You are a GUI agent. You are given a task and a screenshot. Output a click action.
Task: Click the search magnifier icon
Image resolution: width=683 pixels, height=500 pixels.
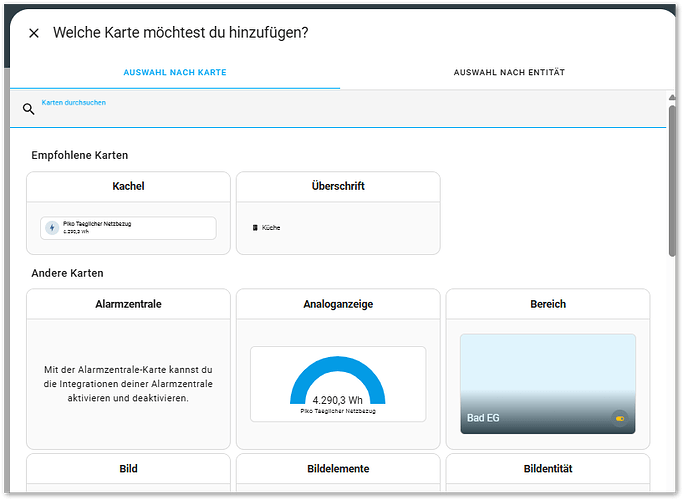coord(28,109)
